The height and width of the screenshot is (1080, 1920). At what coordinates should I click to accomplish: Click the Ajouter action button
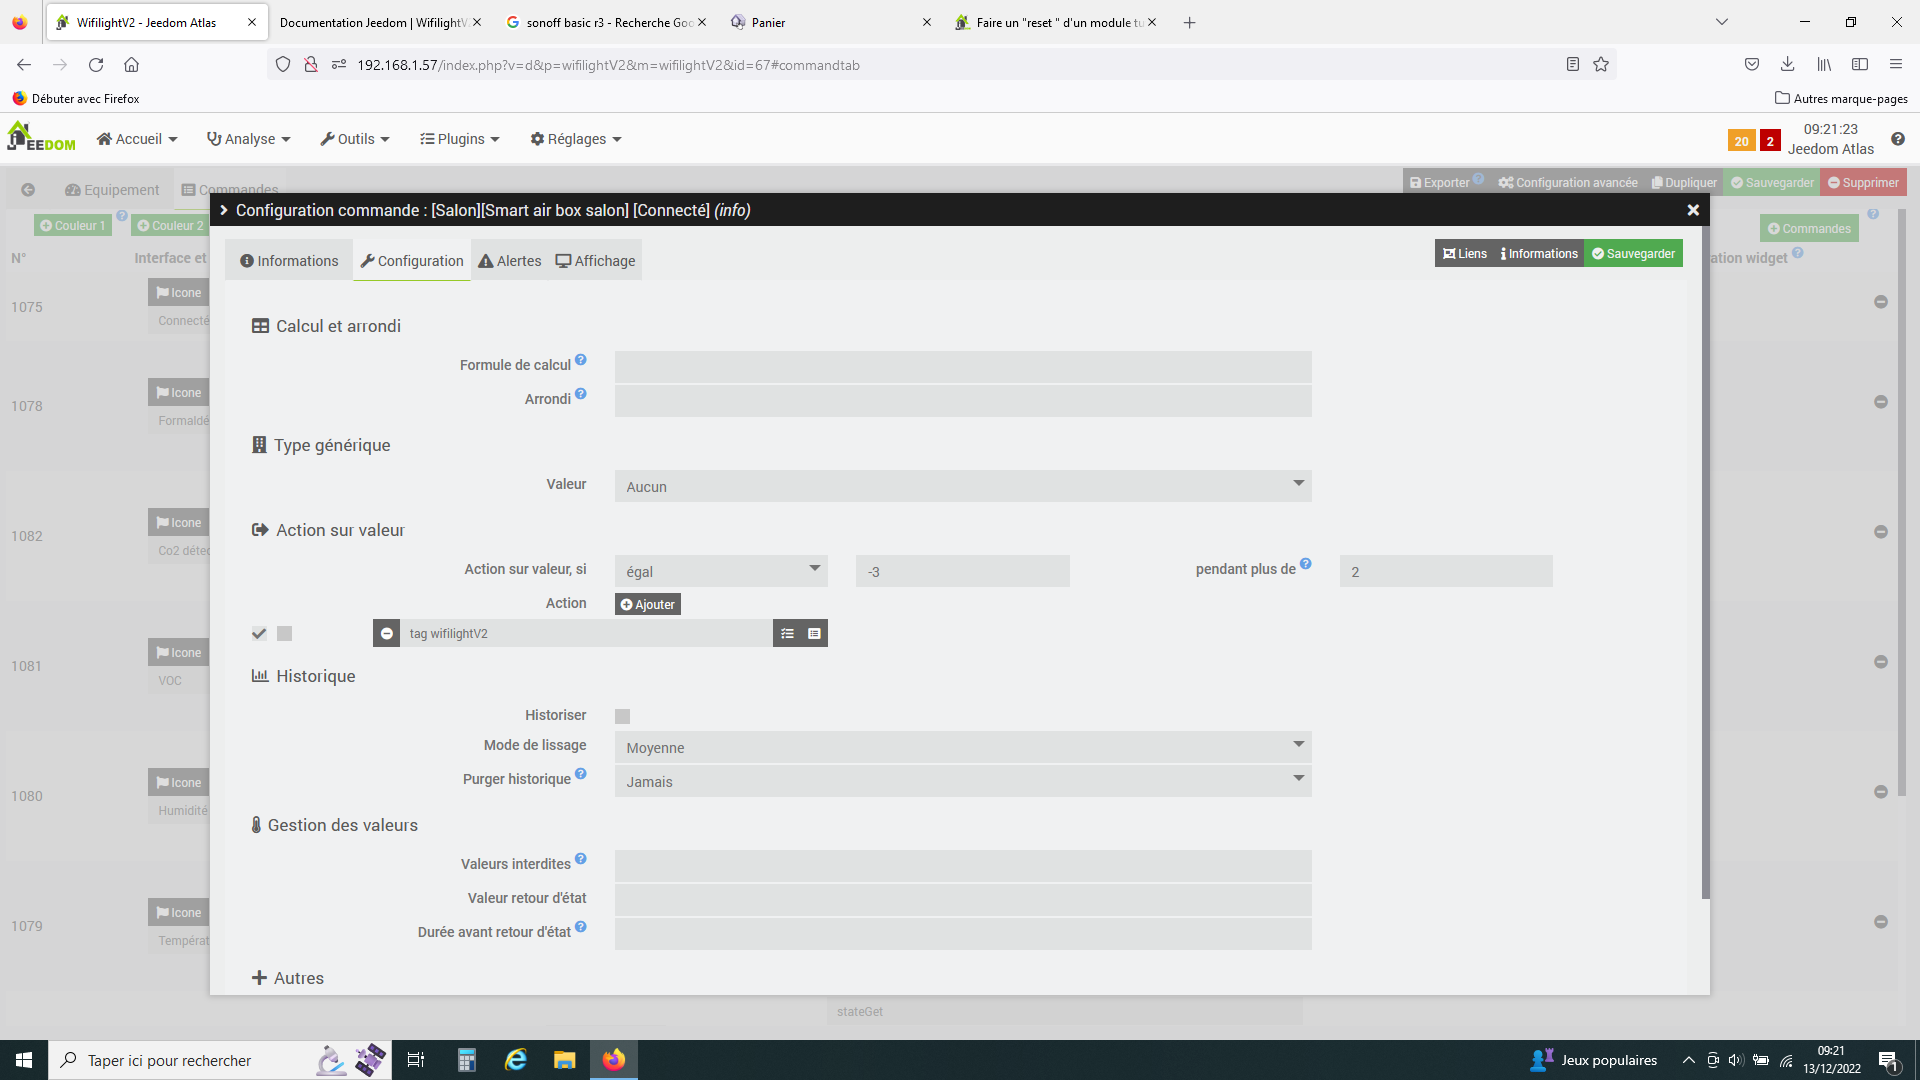click(648, 605)
